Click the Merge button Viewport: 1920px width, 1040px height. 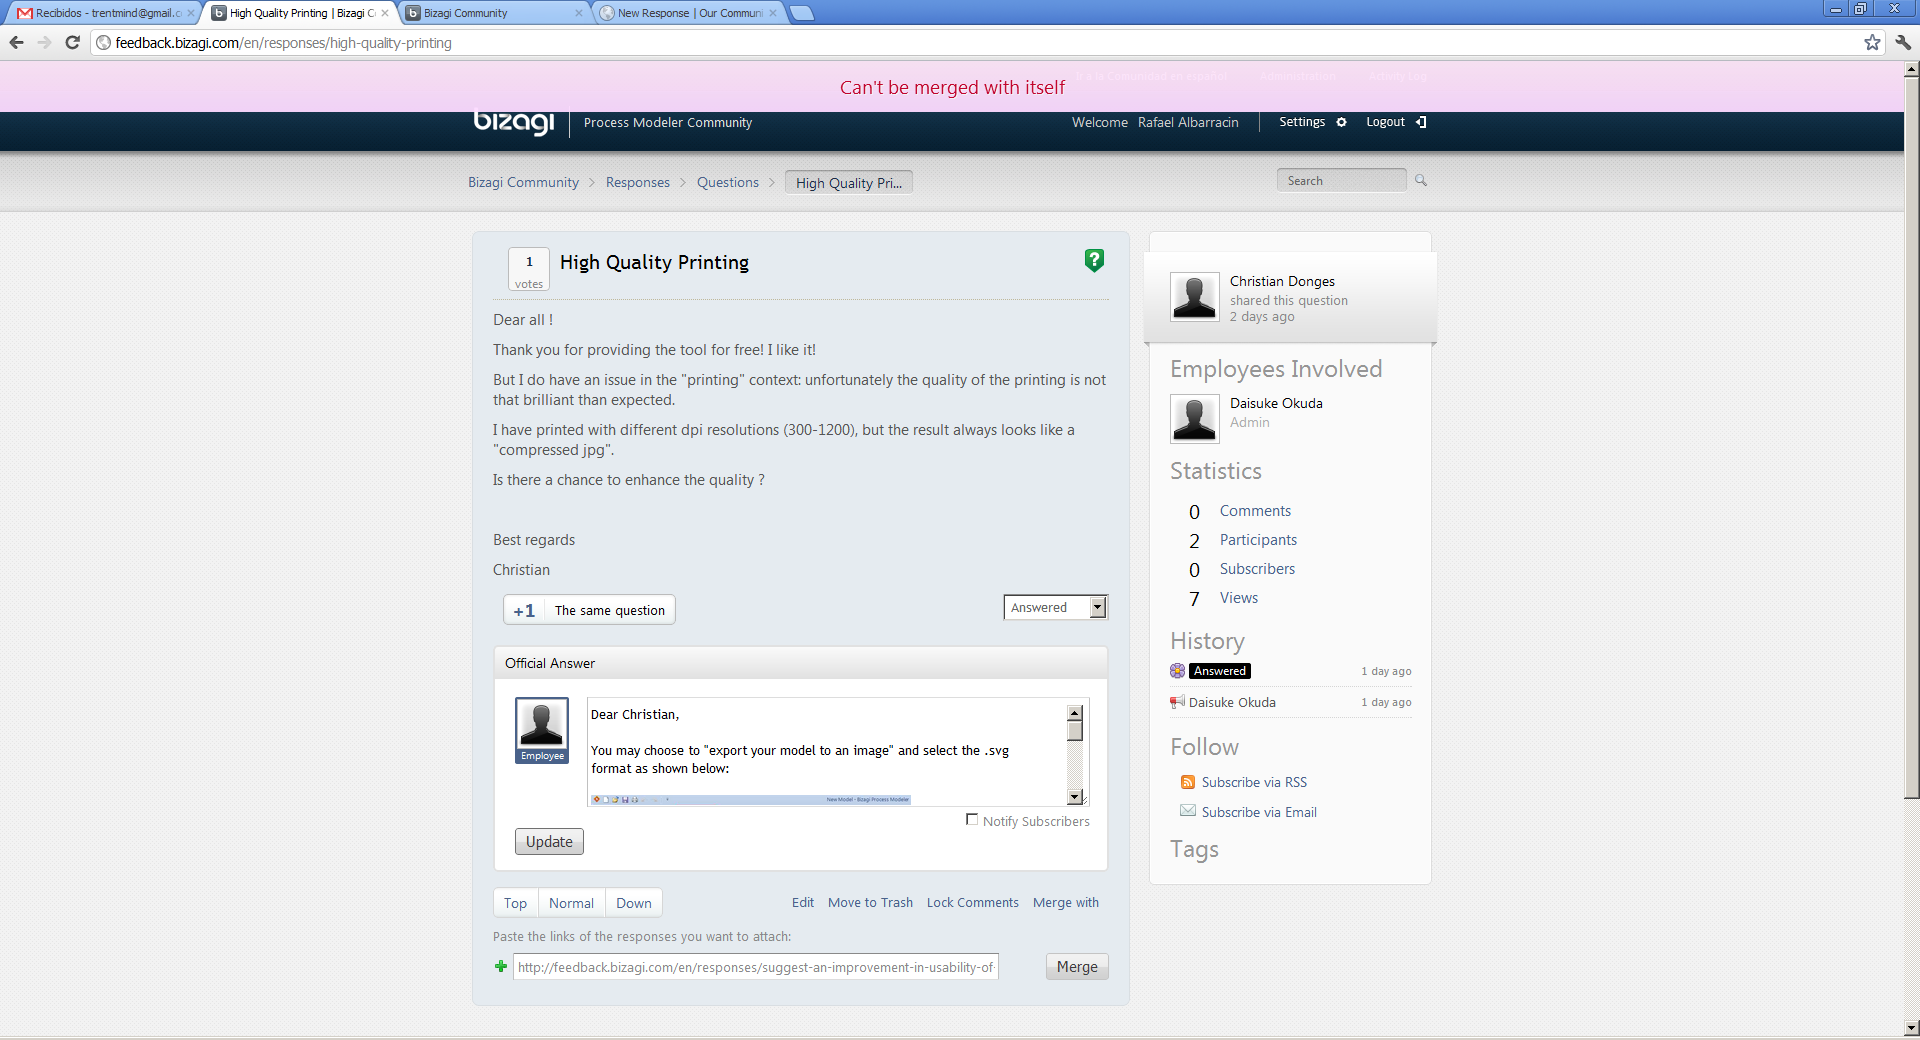[1076, 967]
